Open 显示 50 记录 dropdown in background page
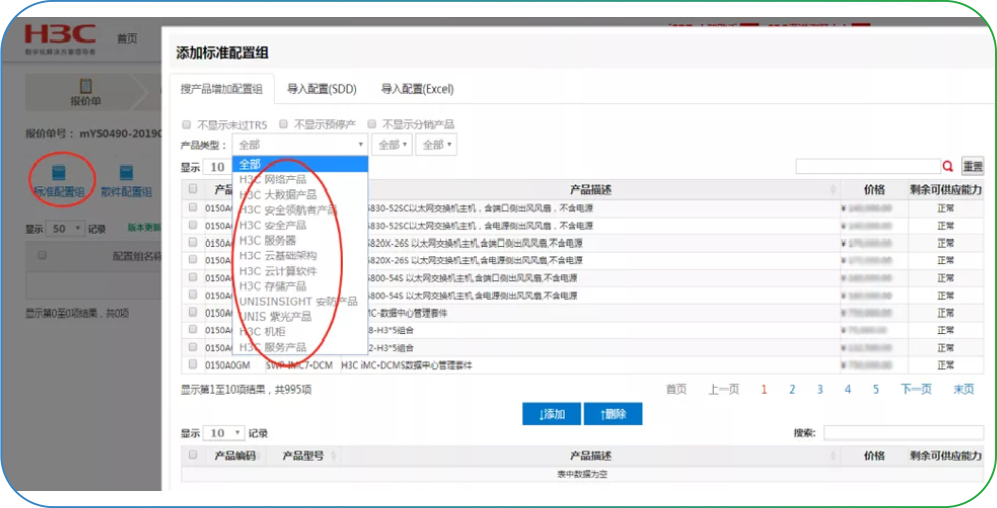The image size is (997, 508). click(66, 228)
